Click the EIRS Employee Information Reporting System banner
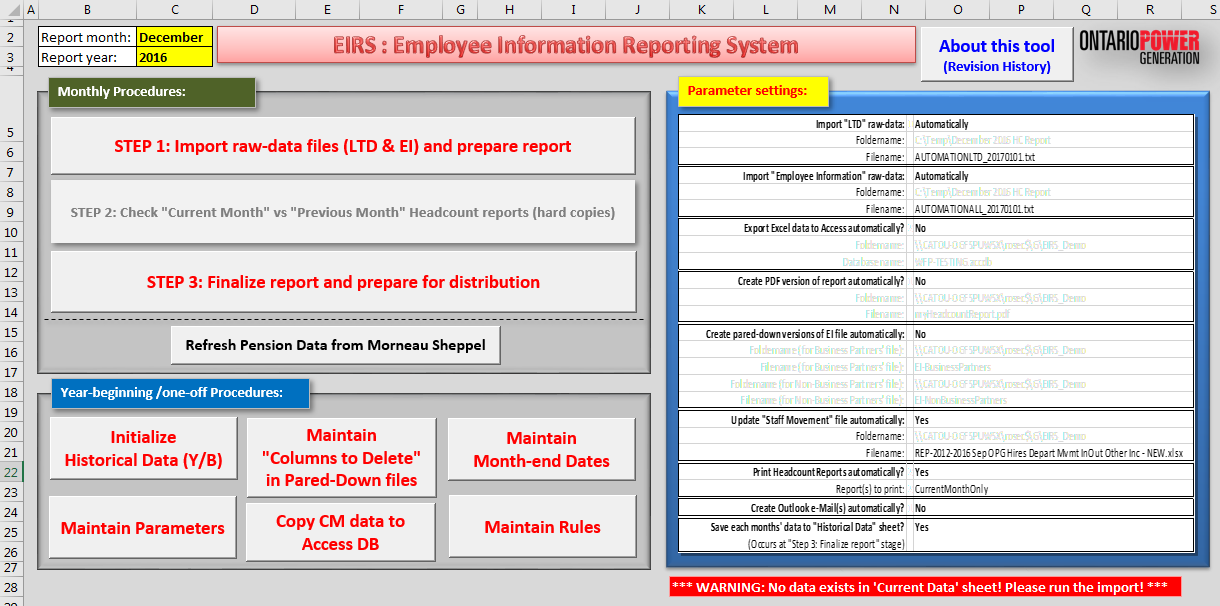This screenshot has width=1220, height=606. pyautogui.click(x=566, y=46)
